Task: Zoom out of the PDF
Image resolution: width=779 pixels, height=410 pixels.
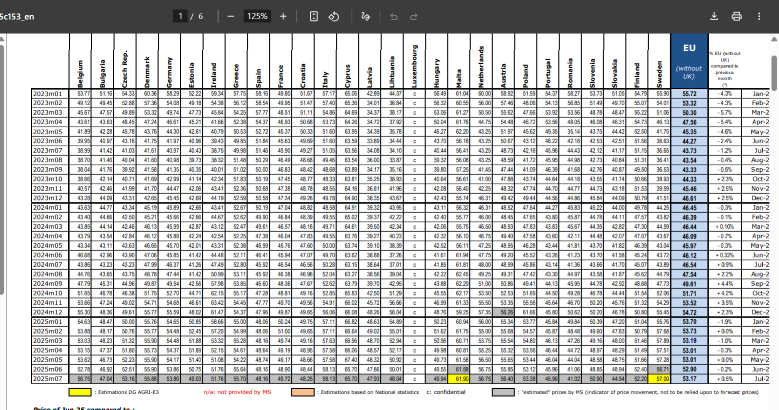Action: point(231,16)
